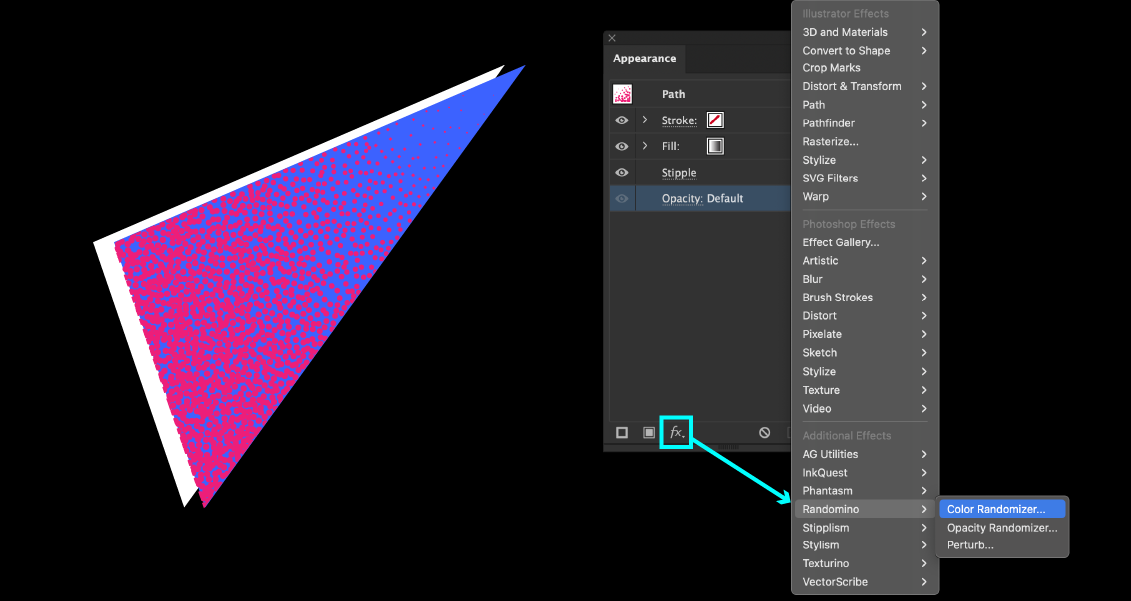Click the Stipple effect link
The height and width of the screenshot is (601, 1131).
click(678, 173)
